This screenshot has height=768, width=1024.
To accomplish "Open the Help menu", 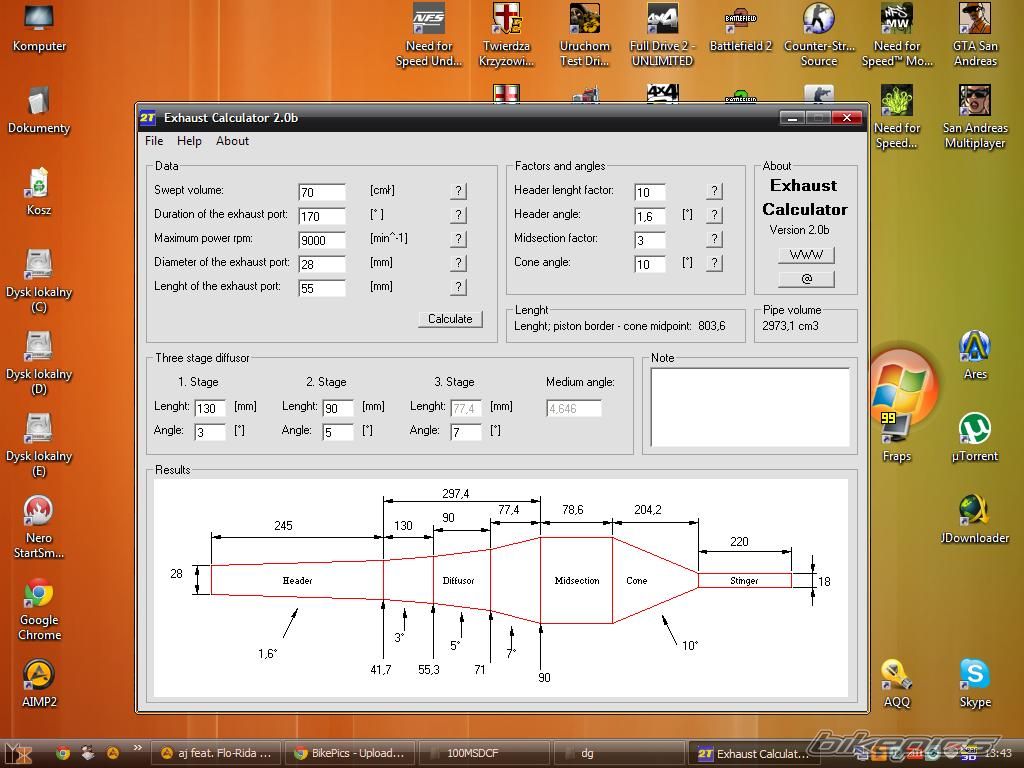I will tap(189, 141).
